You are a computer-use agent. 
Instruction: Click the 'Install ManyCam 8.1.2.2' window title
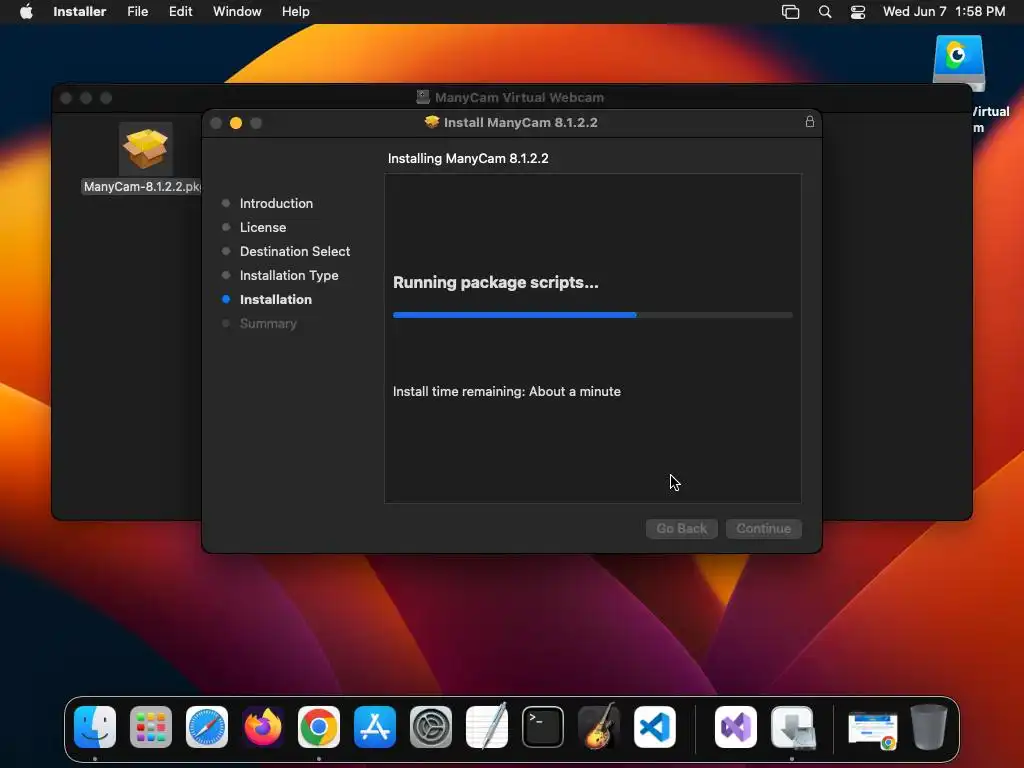[520, 122]
